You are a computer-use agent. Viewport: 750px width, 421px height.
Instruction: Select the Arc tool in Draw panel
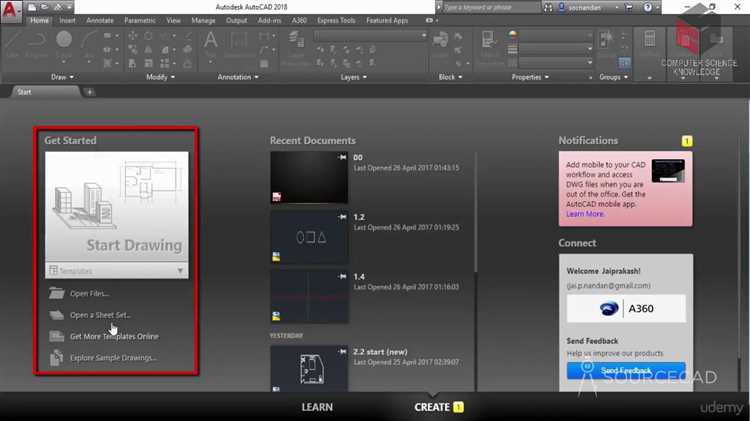[88, 45]
